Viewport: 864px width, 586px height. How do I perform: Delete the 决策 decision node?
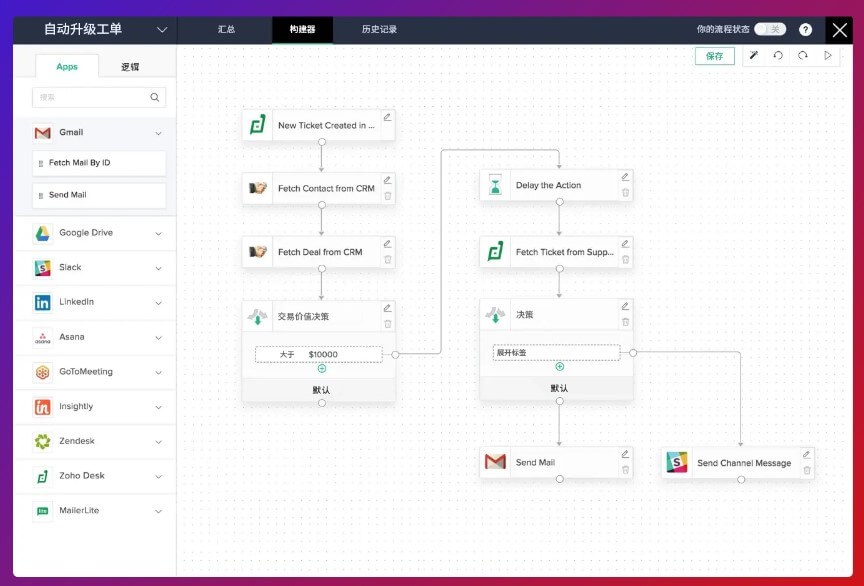pyautogui.click(x=625, y=322)
